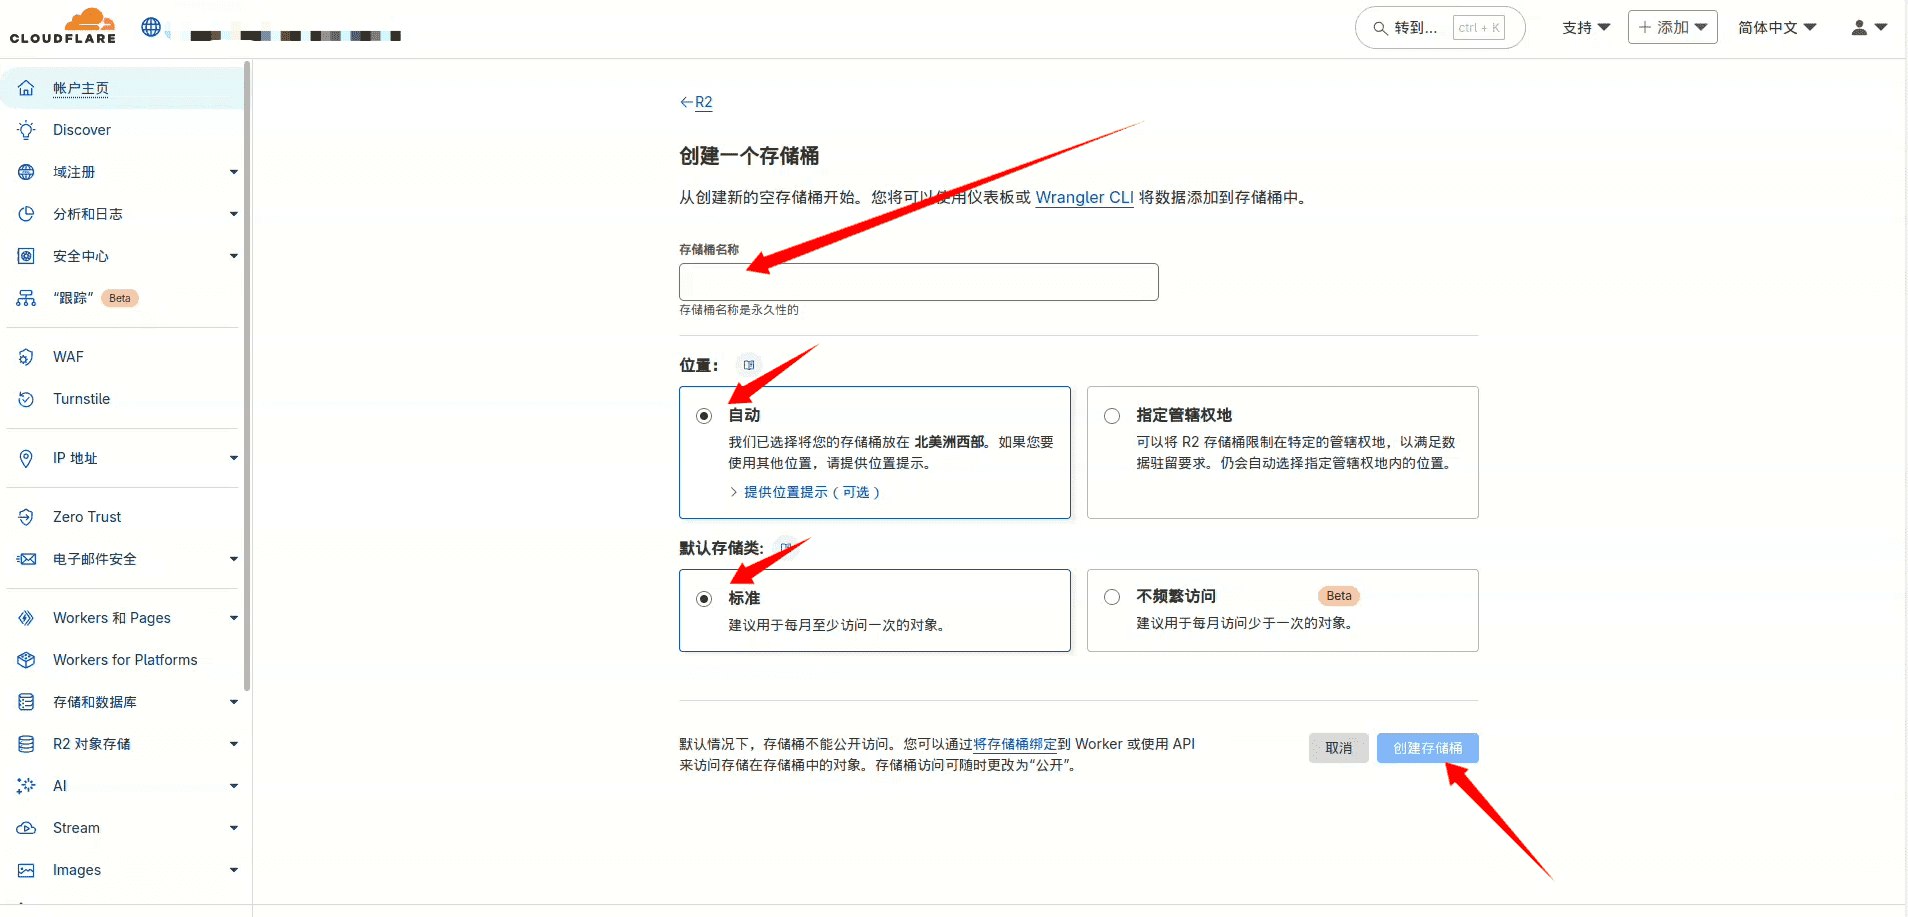The width and height of the screenshot is (1908, 917).
Task: Expand the AI sidebar section
Action: tap(234, 786)
